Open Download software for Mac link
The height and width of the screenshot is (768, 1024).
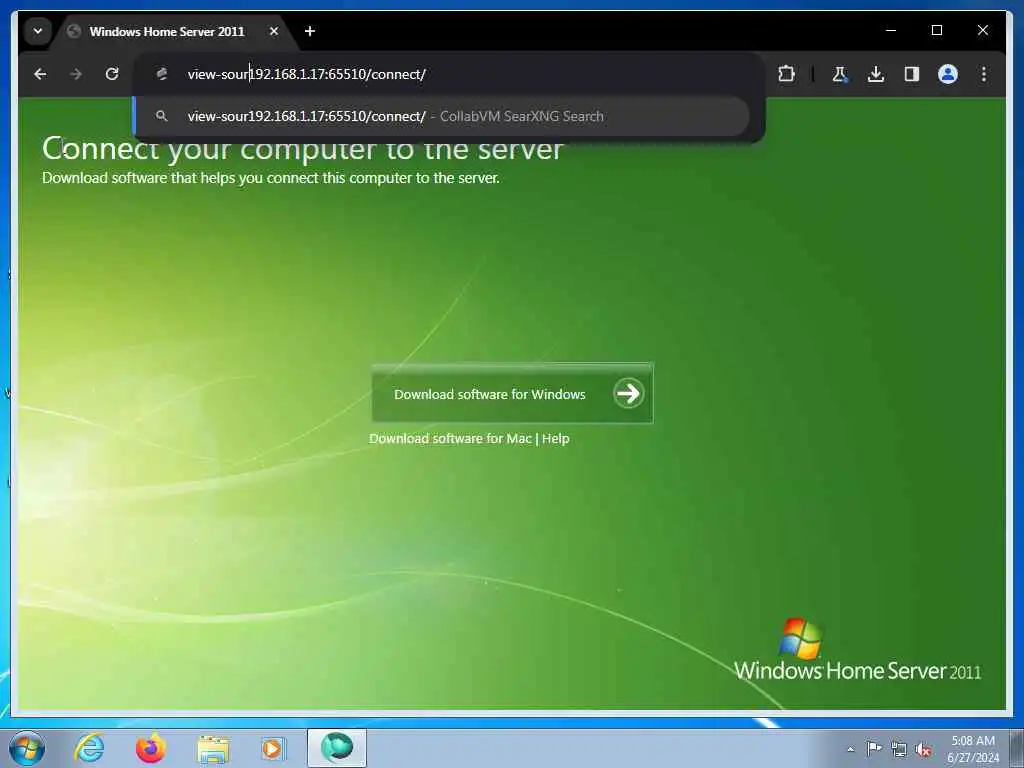tap(450, 438)
